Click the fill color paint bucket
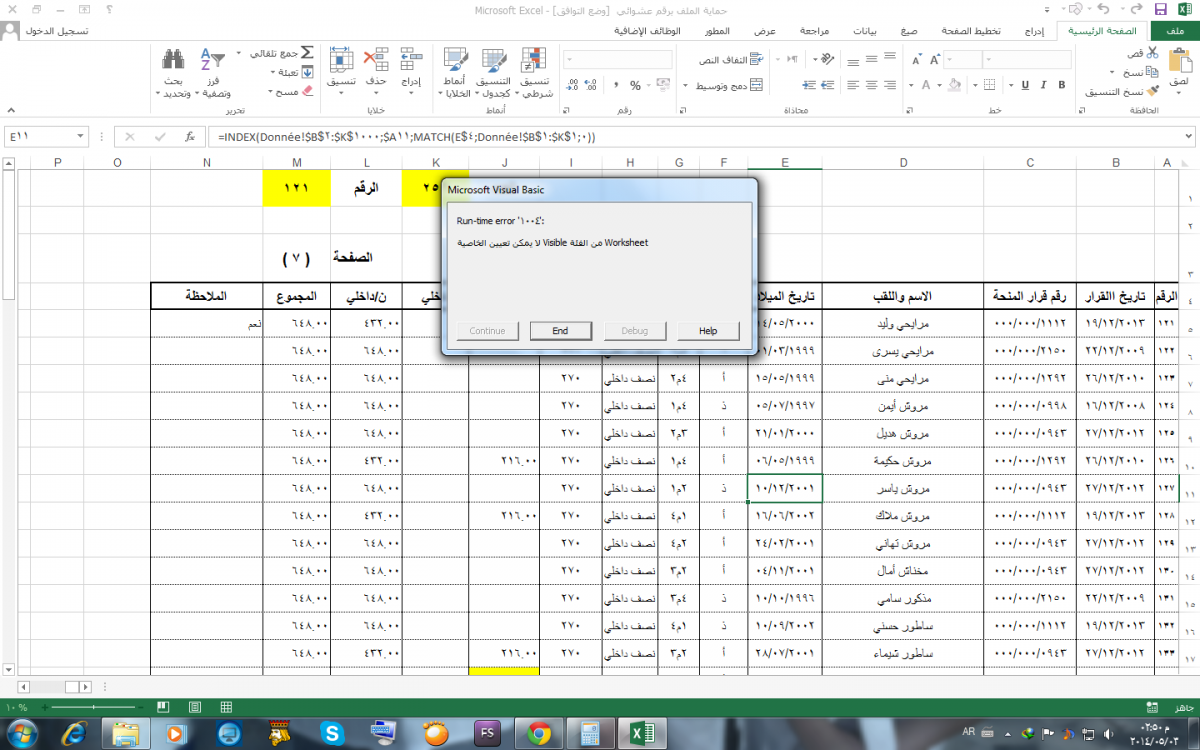Screen dimensions: 1200x750 954,85
